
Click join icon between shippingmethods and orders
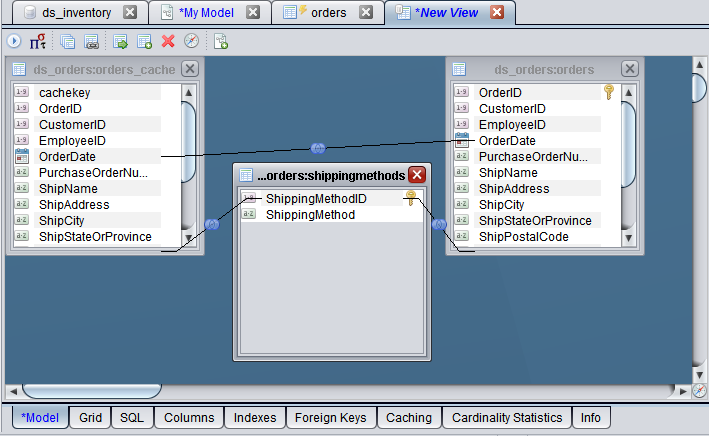coord(439,224)
